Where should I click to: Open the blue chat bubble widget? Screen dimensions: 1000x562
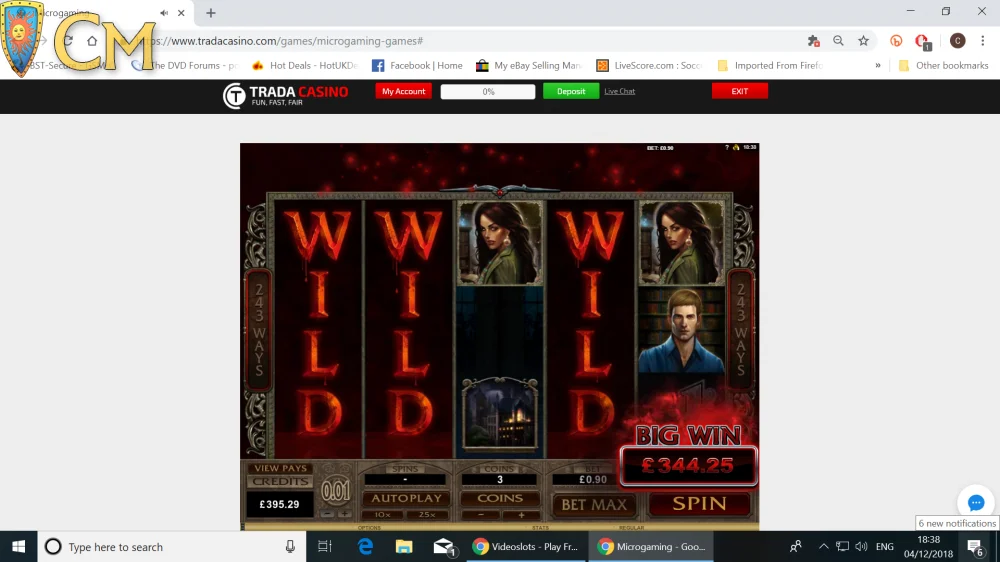[976, 503]
